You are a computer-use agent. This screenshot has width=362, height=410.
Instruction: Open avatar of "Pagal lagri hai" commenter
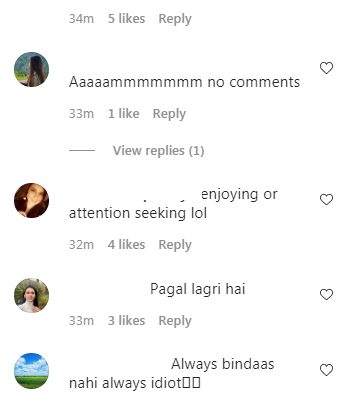click(31, 295)
